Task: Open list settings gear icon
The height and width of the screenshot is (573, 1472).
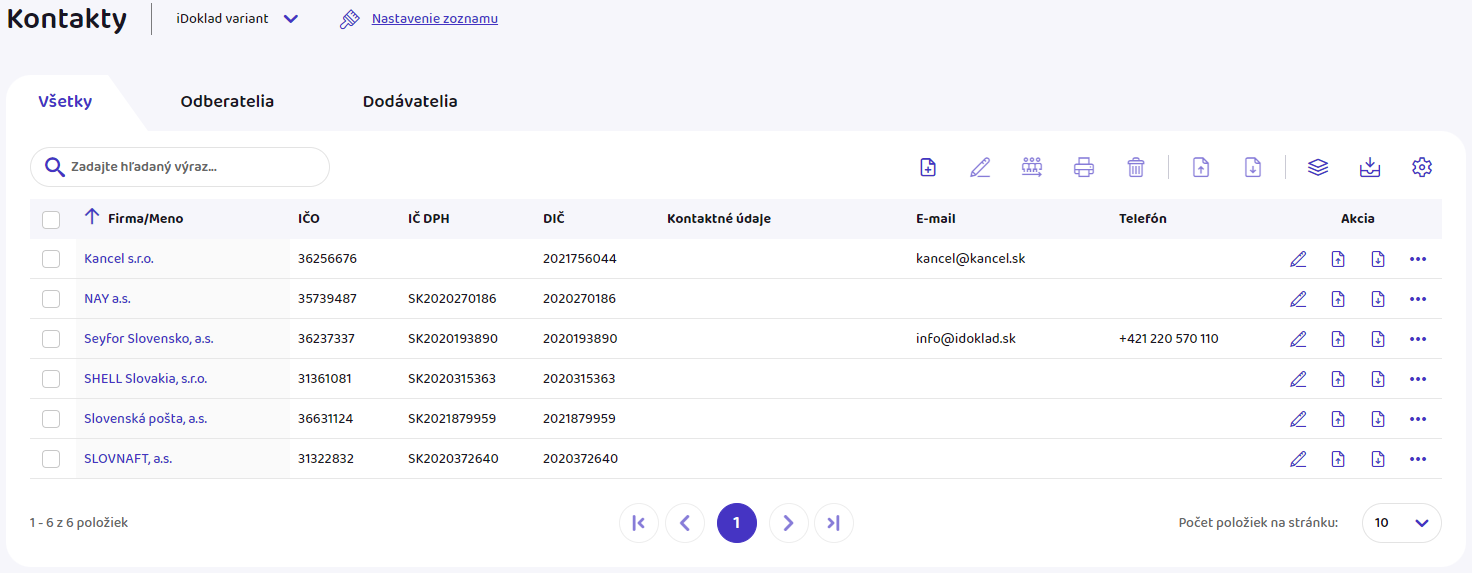Action: coord(1422,168)
